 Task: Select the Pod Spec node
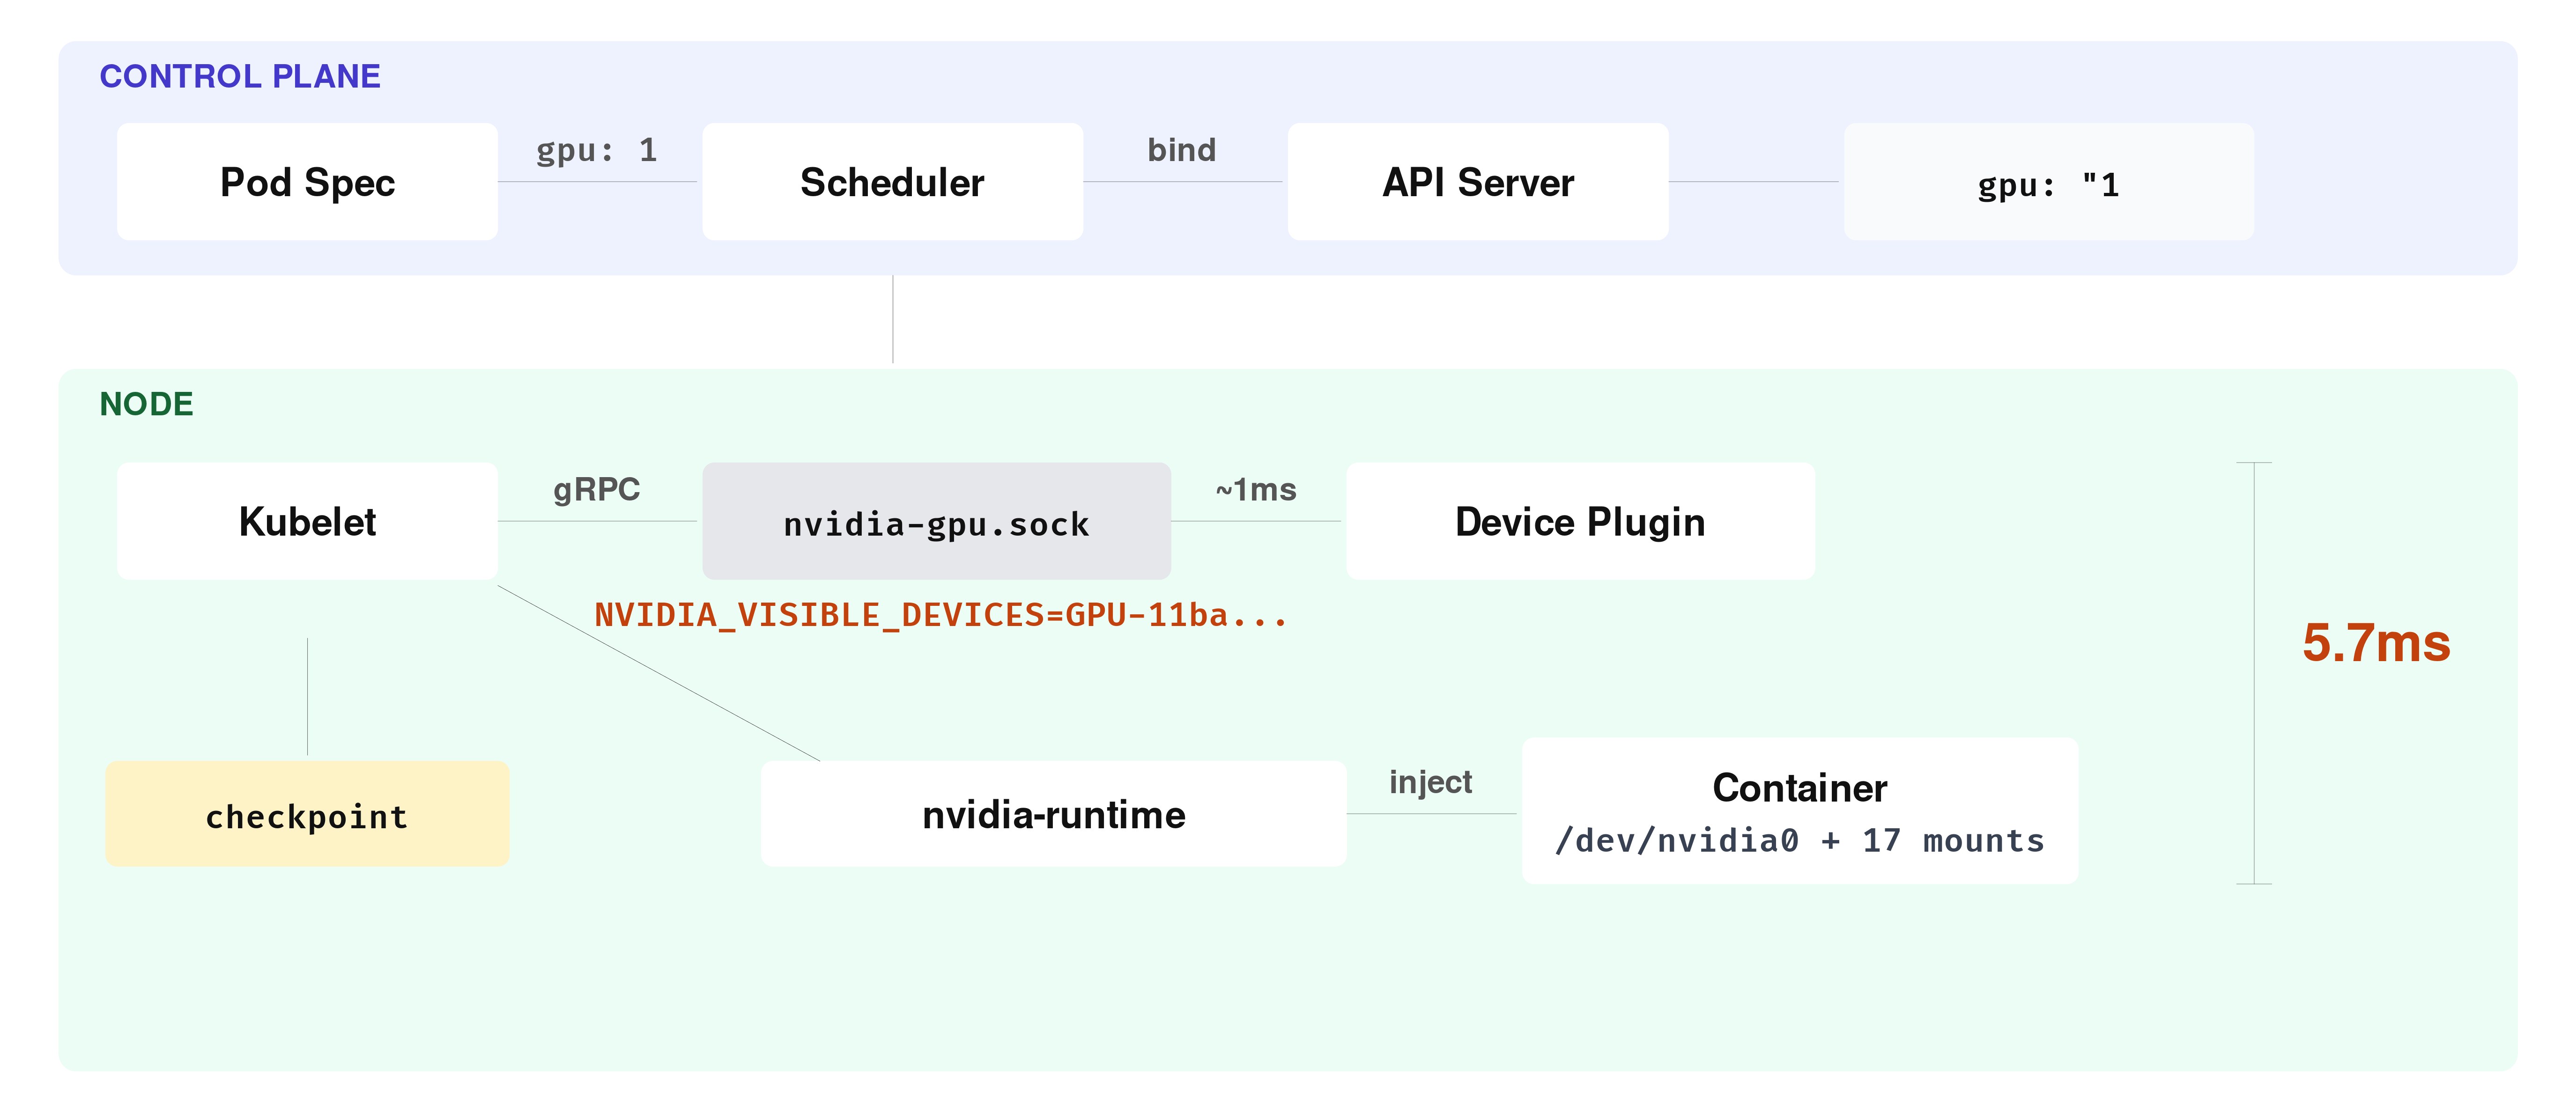pyautogui.click(x=306, y=182)
